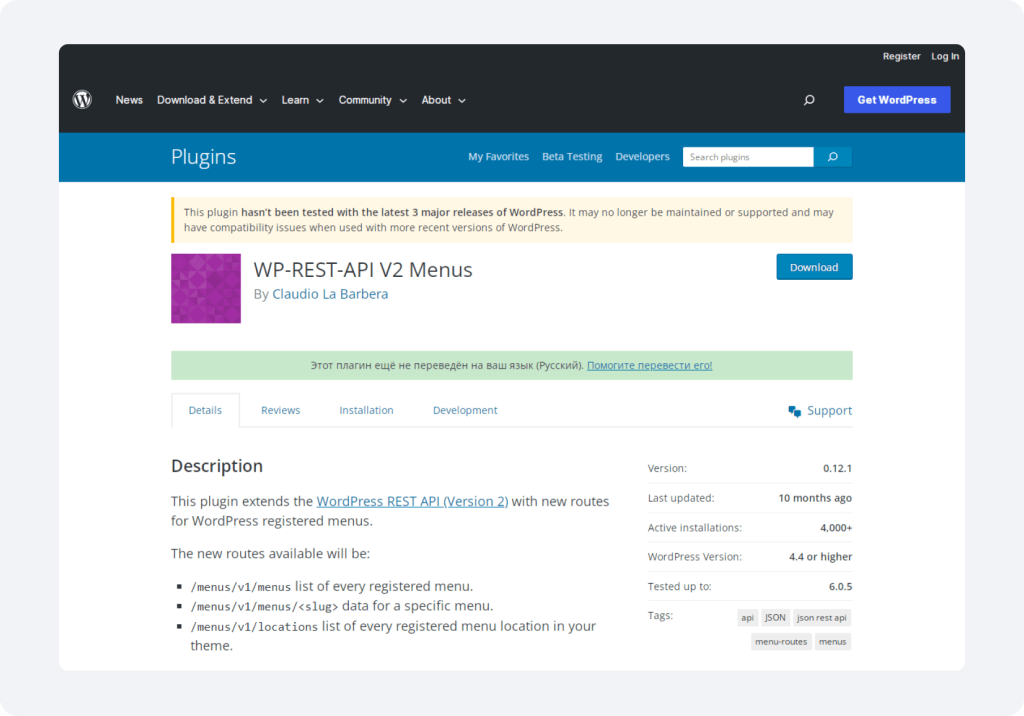Click the menus tag
The image size is (1024, 716).
click(x=833, y=642)
